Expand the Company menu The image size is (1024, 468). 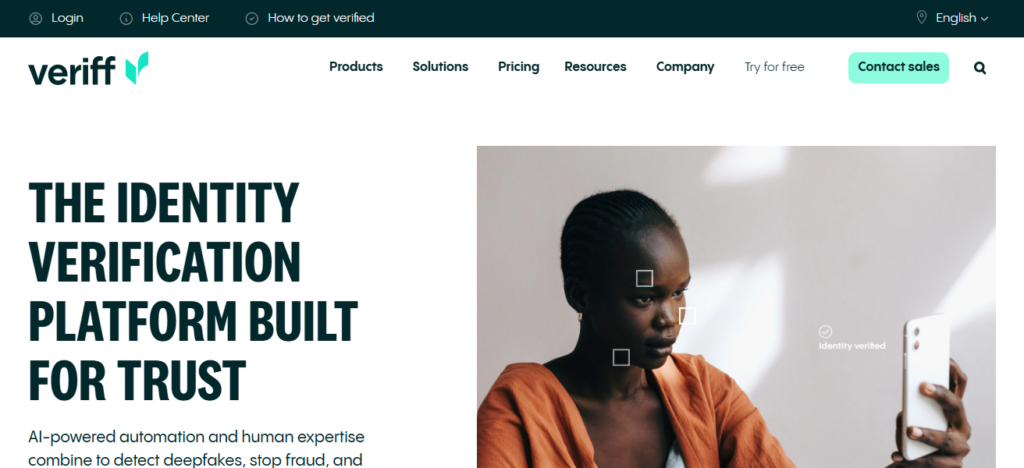coord(685,67)
